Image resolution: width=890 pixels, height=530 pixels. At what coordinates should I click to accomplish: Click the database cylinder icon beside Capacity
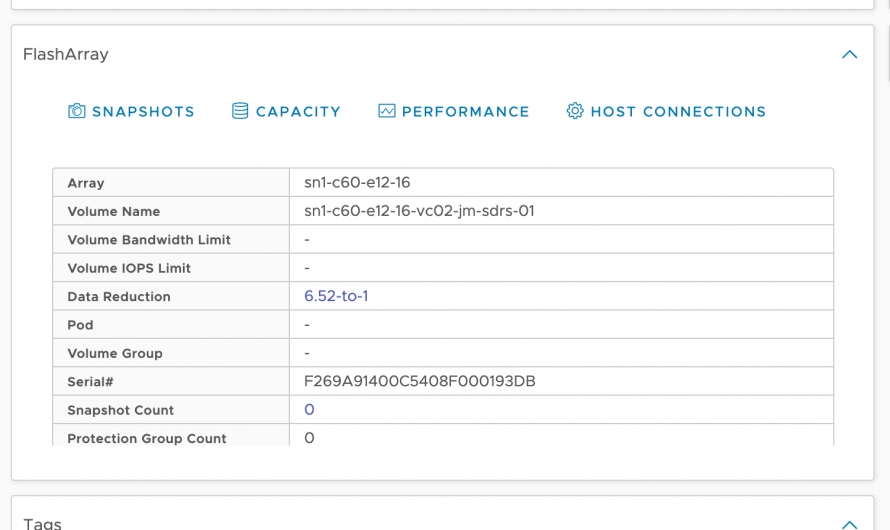[240, 111]
